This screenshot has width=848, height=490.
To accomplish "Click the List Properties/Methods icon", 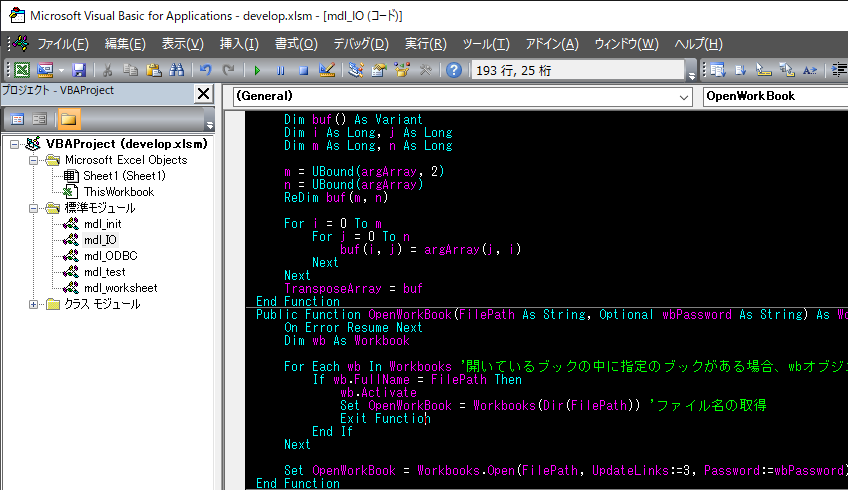I will point(718,70).
